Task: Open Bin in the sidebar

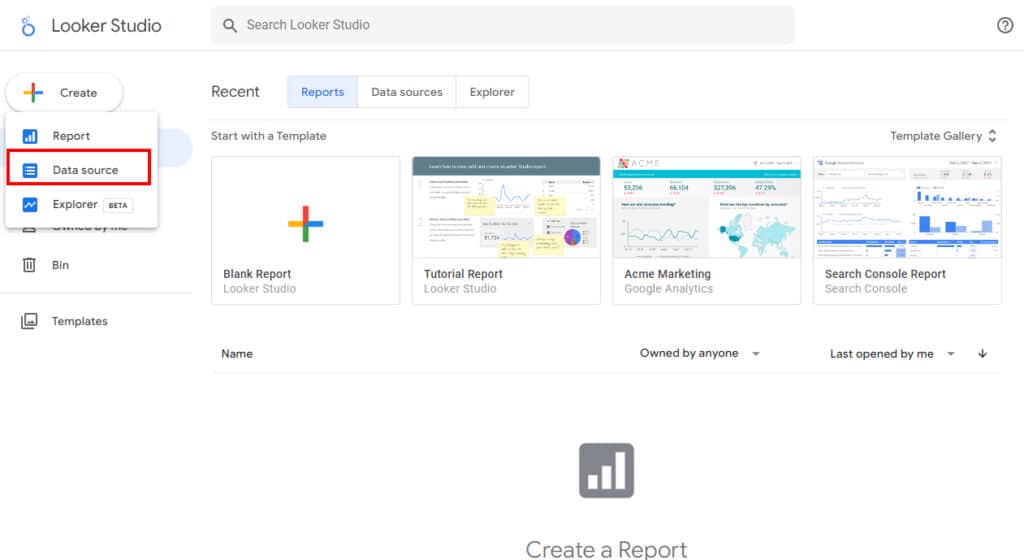Action: (60, 265)
